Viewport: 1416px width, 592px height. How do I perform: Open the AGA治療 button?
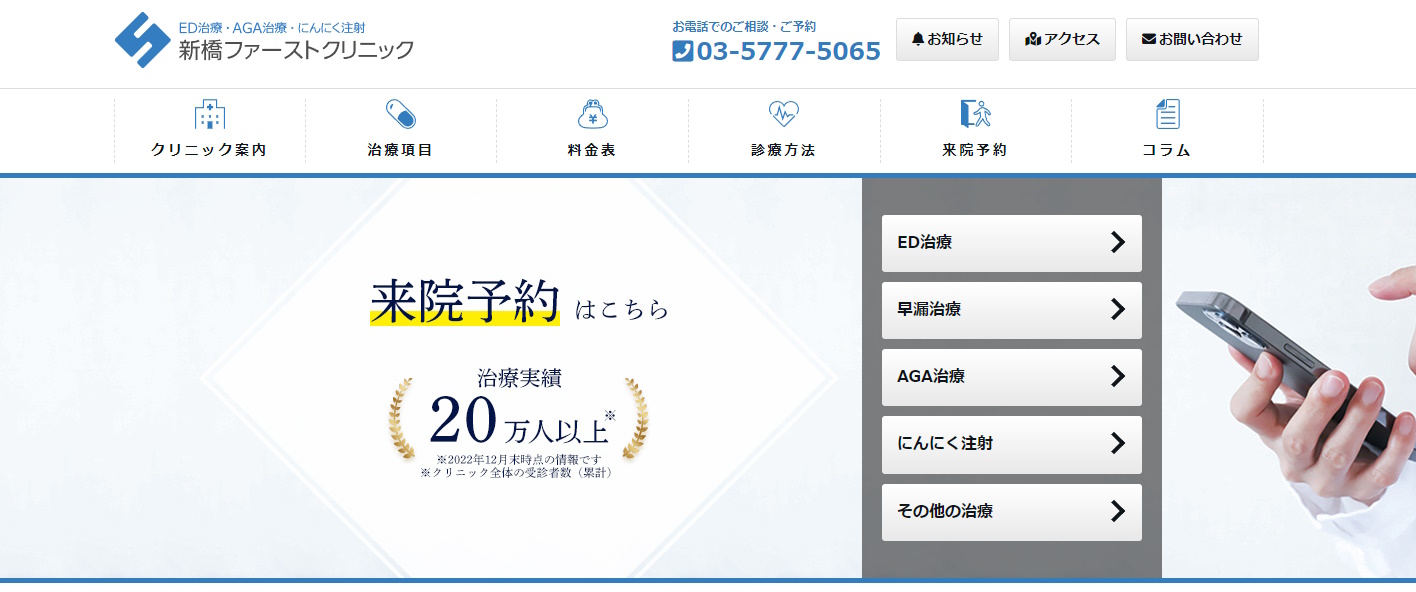(x=1011, y=377)
